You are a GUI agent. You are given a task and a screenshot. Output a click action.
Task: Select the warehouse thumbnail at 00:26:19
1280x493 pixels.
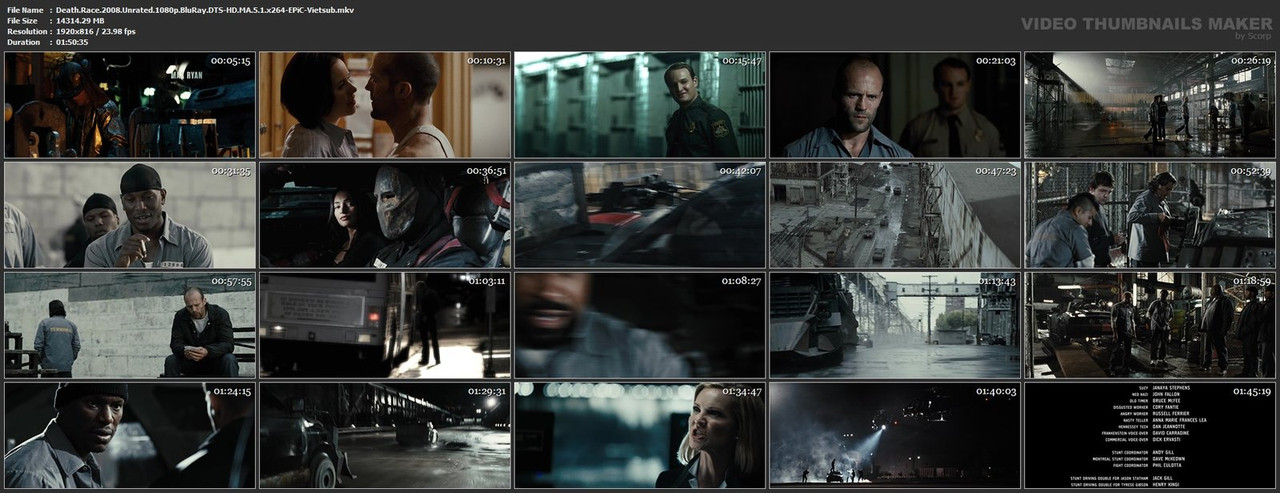point(1150,105)
